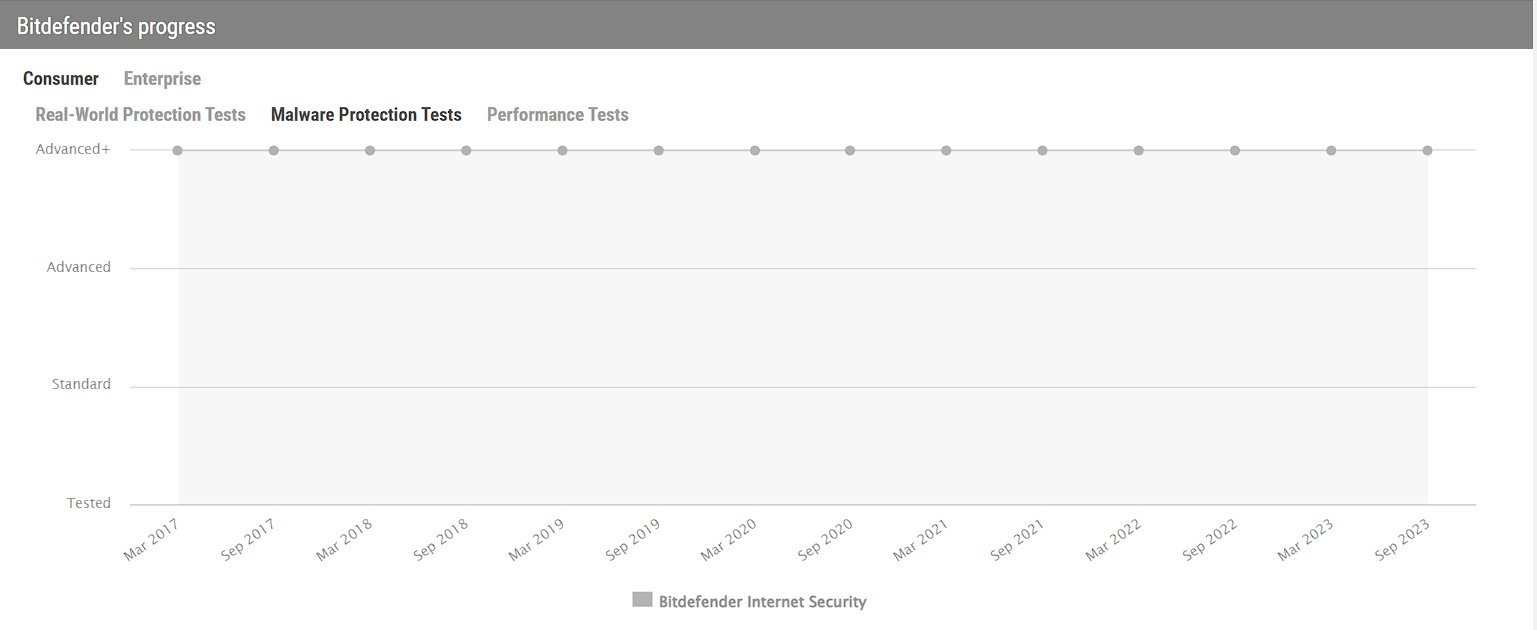This screenshot has width=1537, height=630.
Task: Toggle the Bitdefender Internet Security legend label
Action: pyautogui.click(x=762, y=602)
